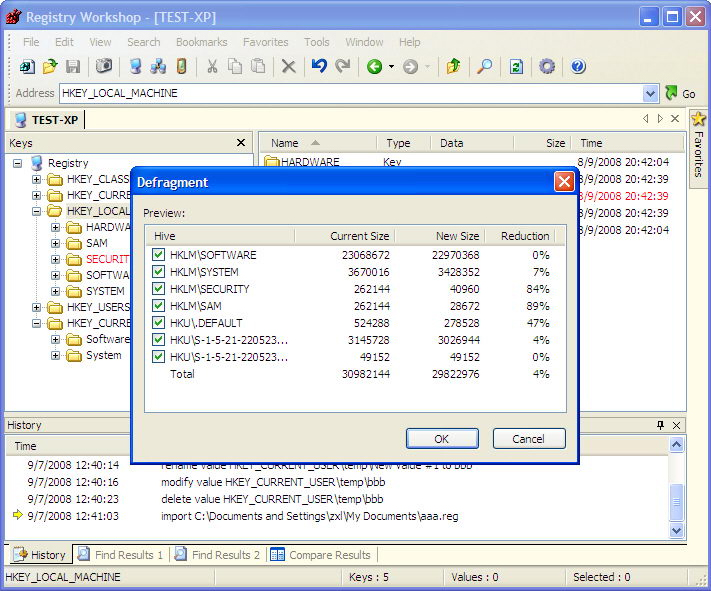Screen dimensions: 711x591
Task: Click the Options gear icon in toolbar
Action: (x=547, y=67)
